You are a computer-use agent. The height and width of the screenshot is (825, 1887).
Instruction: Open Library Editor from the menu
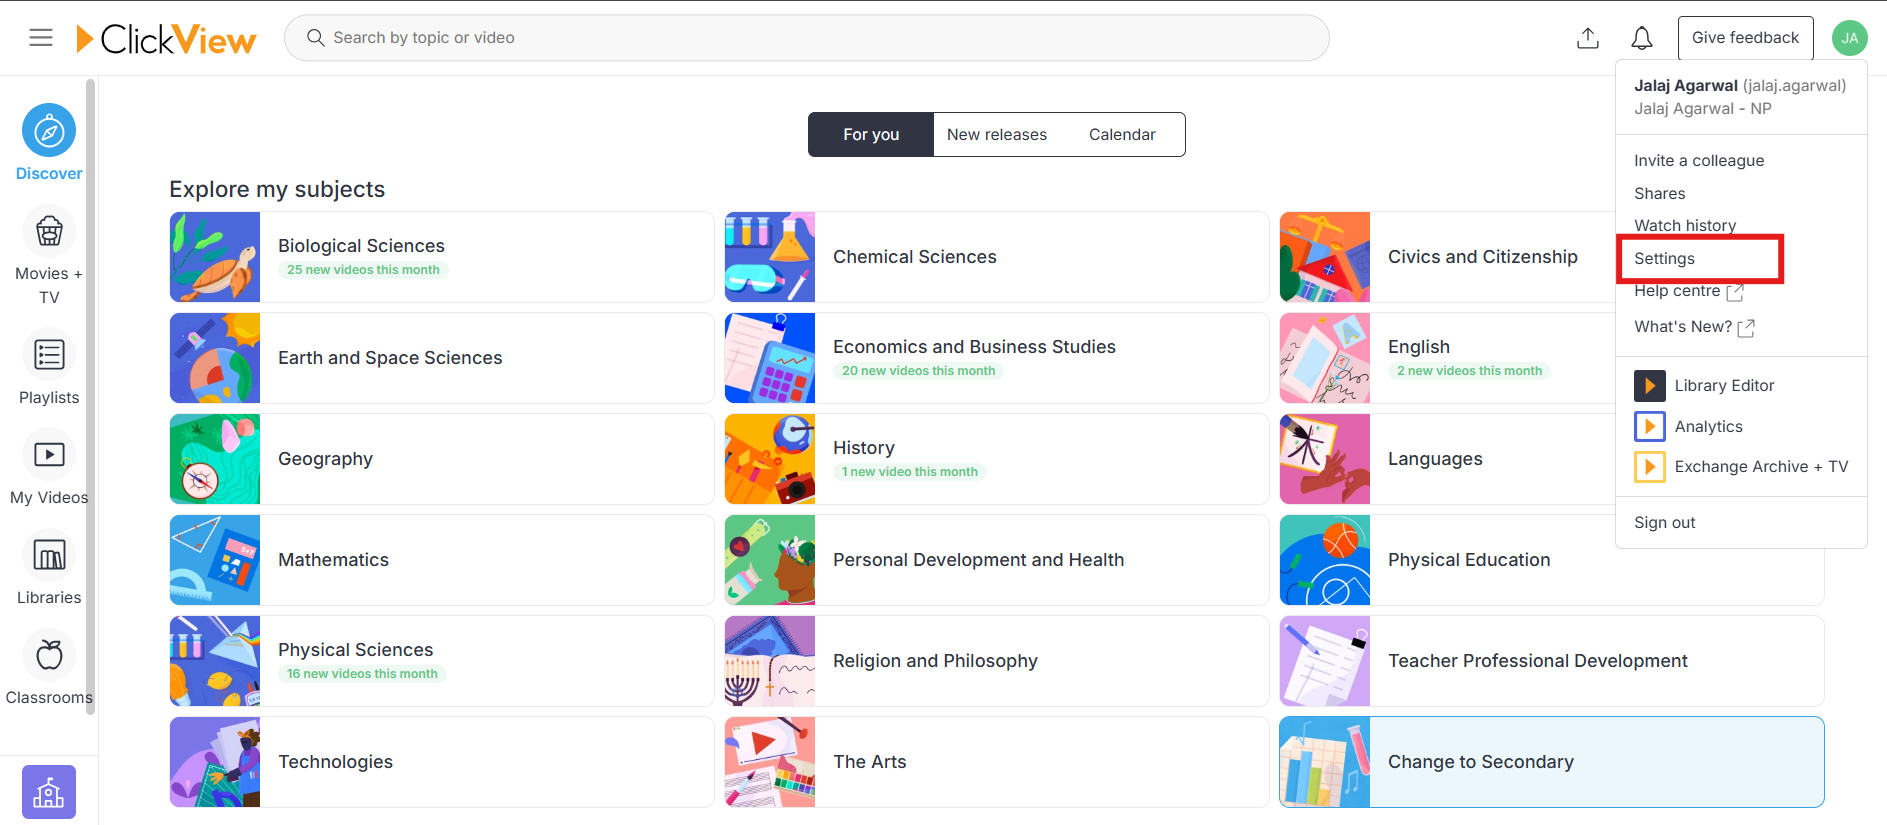pyautogui.click(x=1724, y=386)
